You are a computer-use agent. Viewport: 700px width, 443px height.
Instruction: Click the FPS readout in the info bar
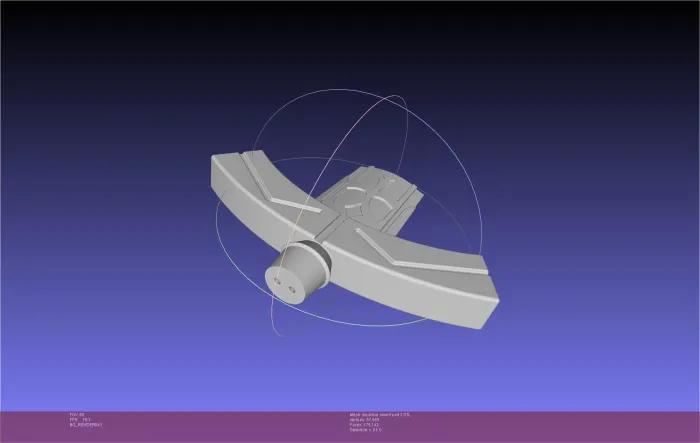[x=80, y=420]
